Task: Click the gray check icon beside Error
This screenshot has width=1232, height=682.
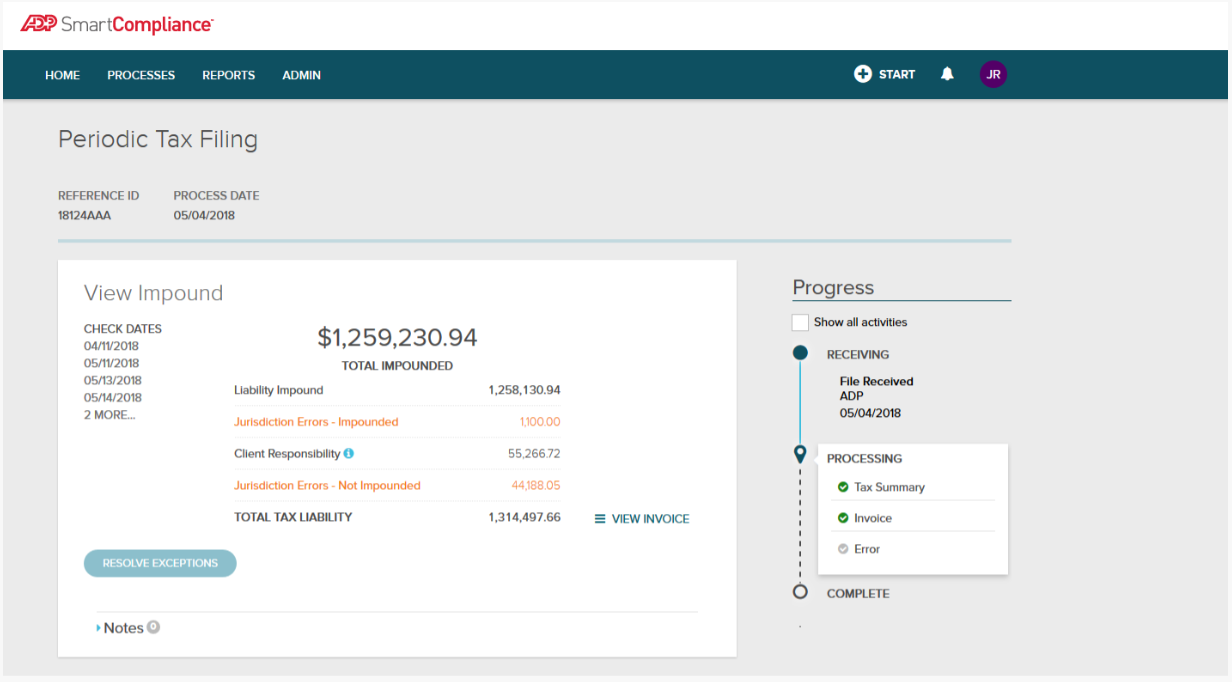Action: point(843,549)
